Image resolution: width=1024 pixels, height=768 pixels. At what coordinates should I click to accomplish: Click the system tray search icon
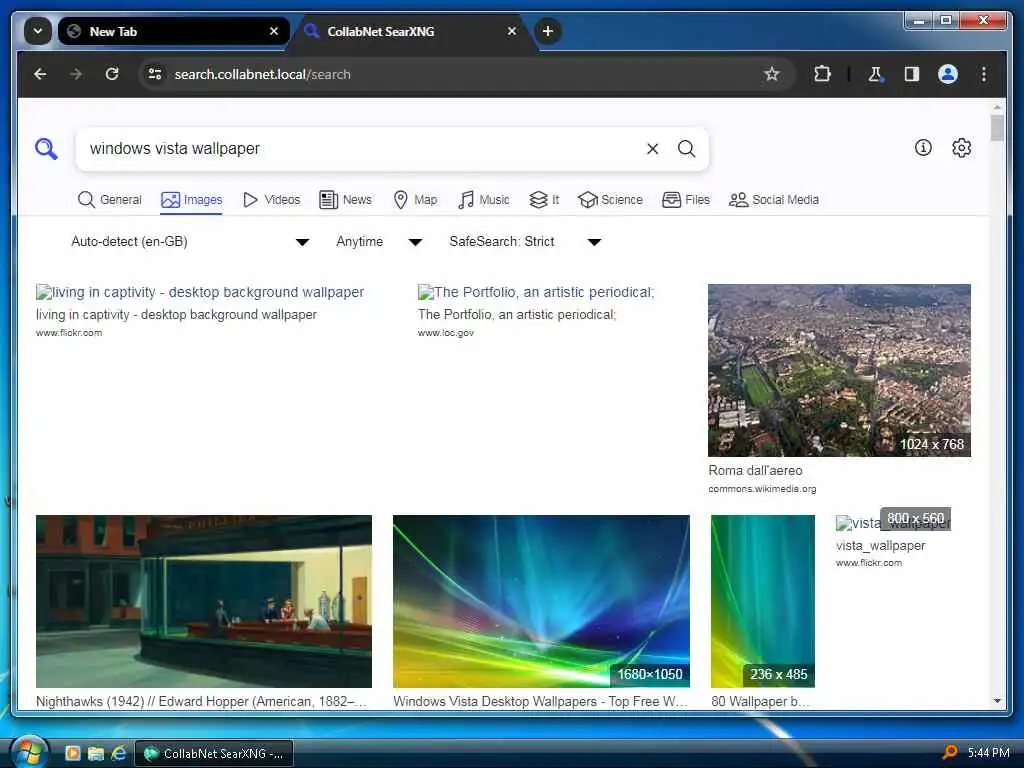[950, 753]
